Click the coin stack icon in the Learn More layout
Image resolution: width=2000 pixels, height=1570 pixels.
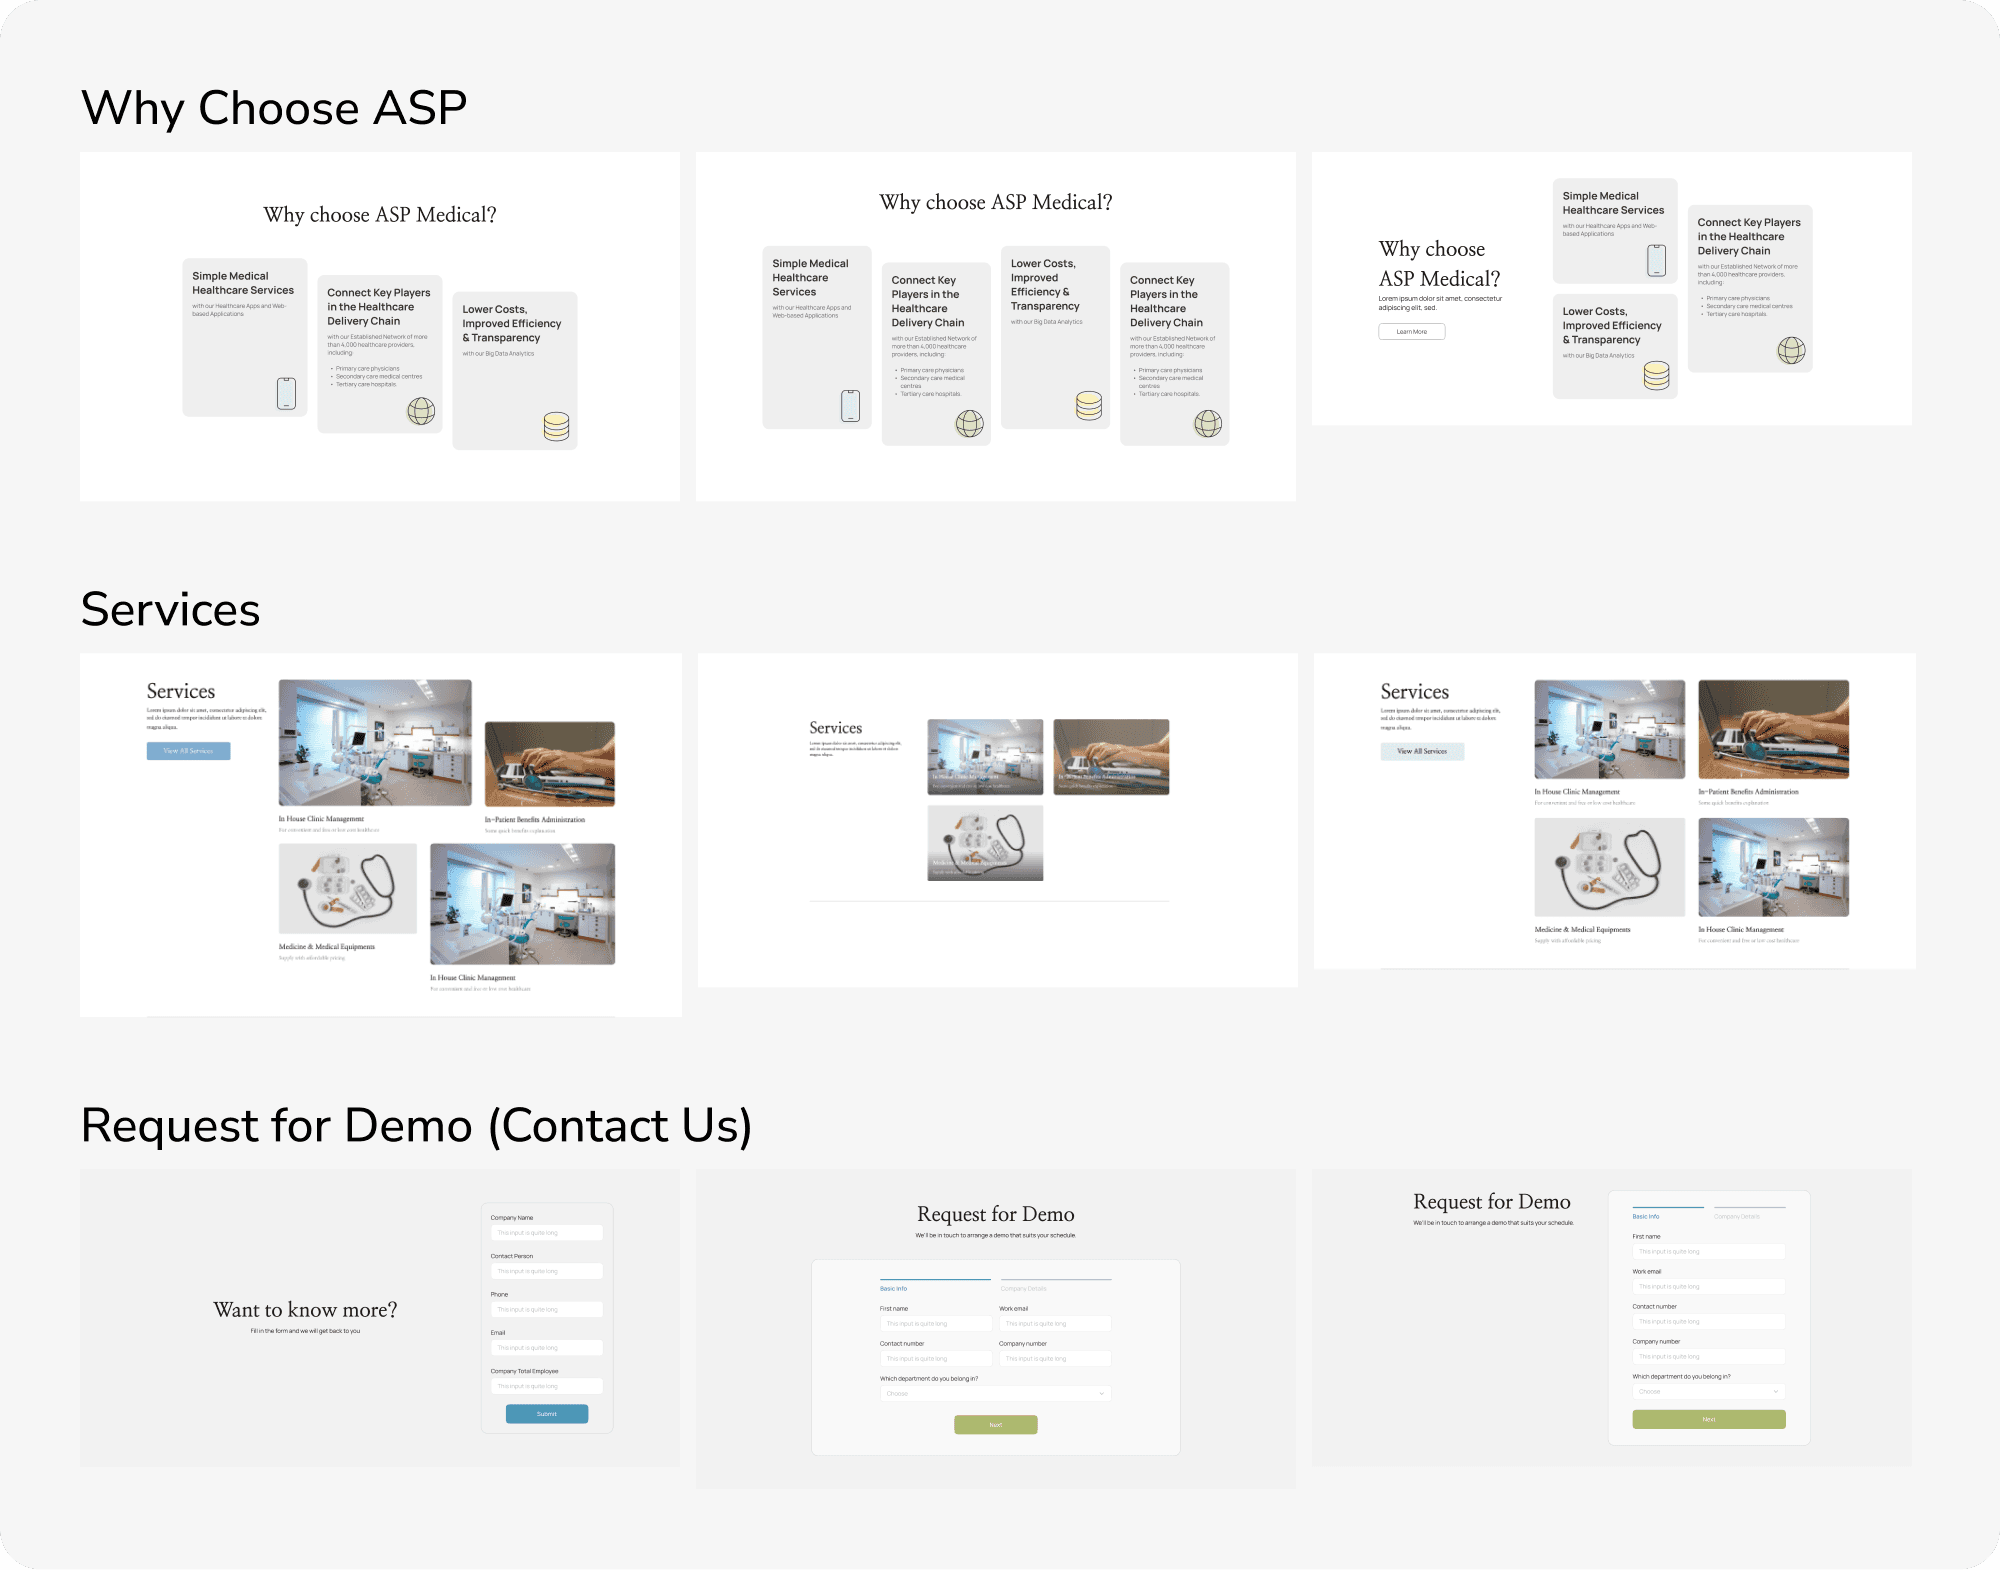[1656, 376]
